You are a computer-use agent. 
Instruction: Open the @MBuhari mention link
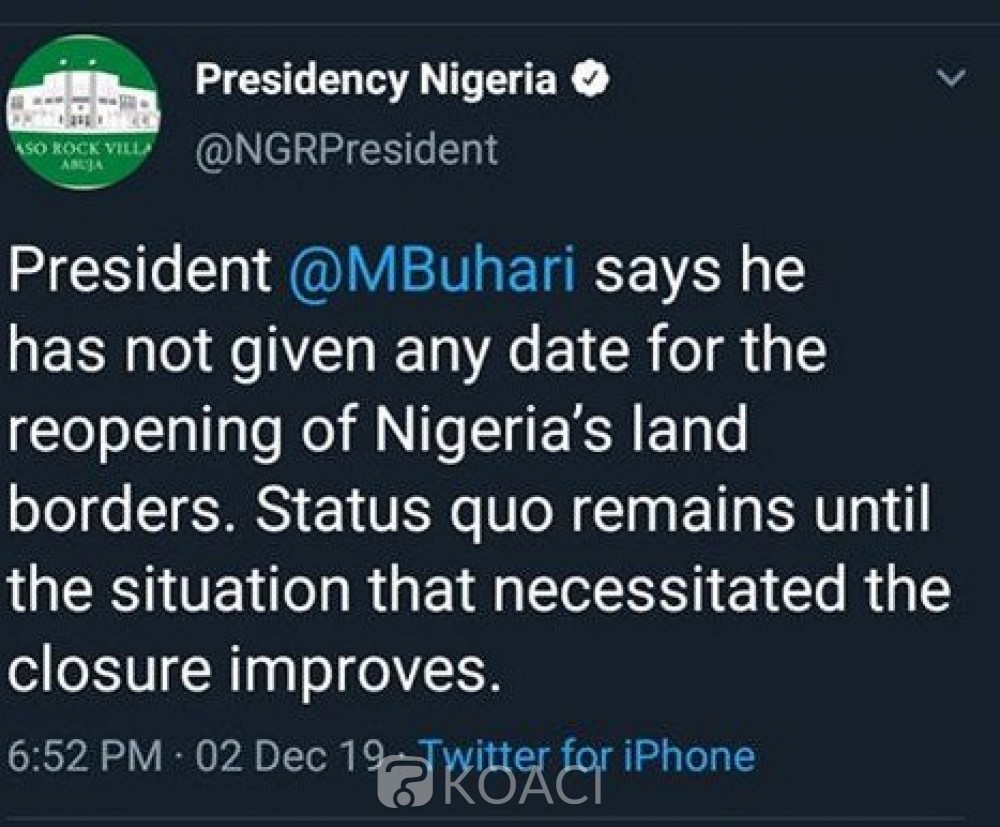click(x=432, y=273)
